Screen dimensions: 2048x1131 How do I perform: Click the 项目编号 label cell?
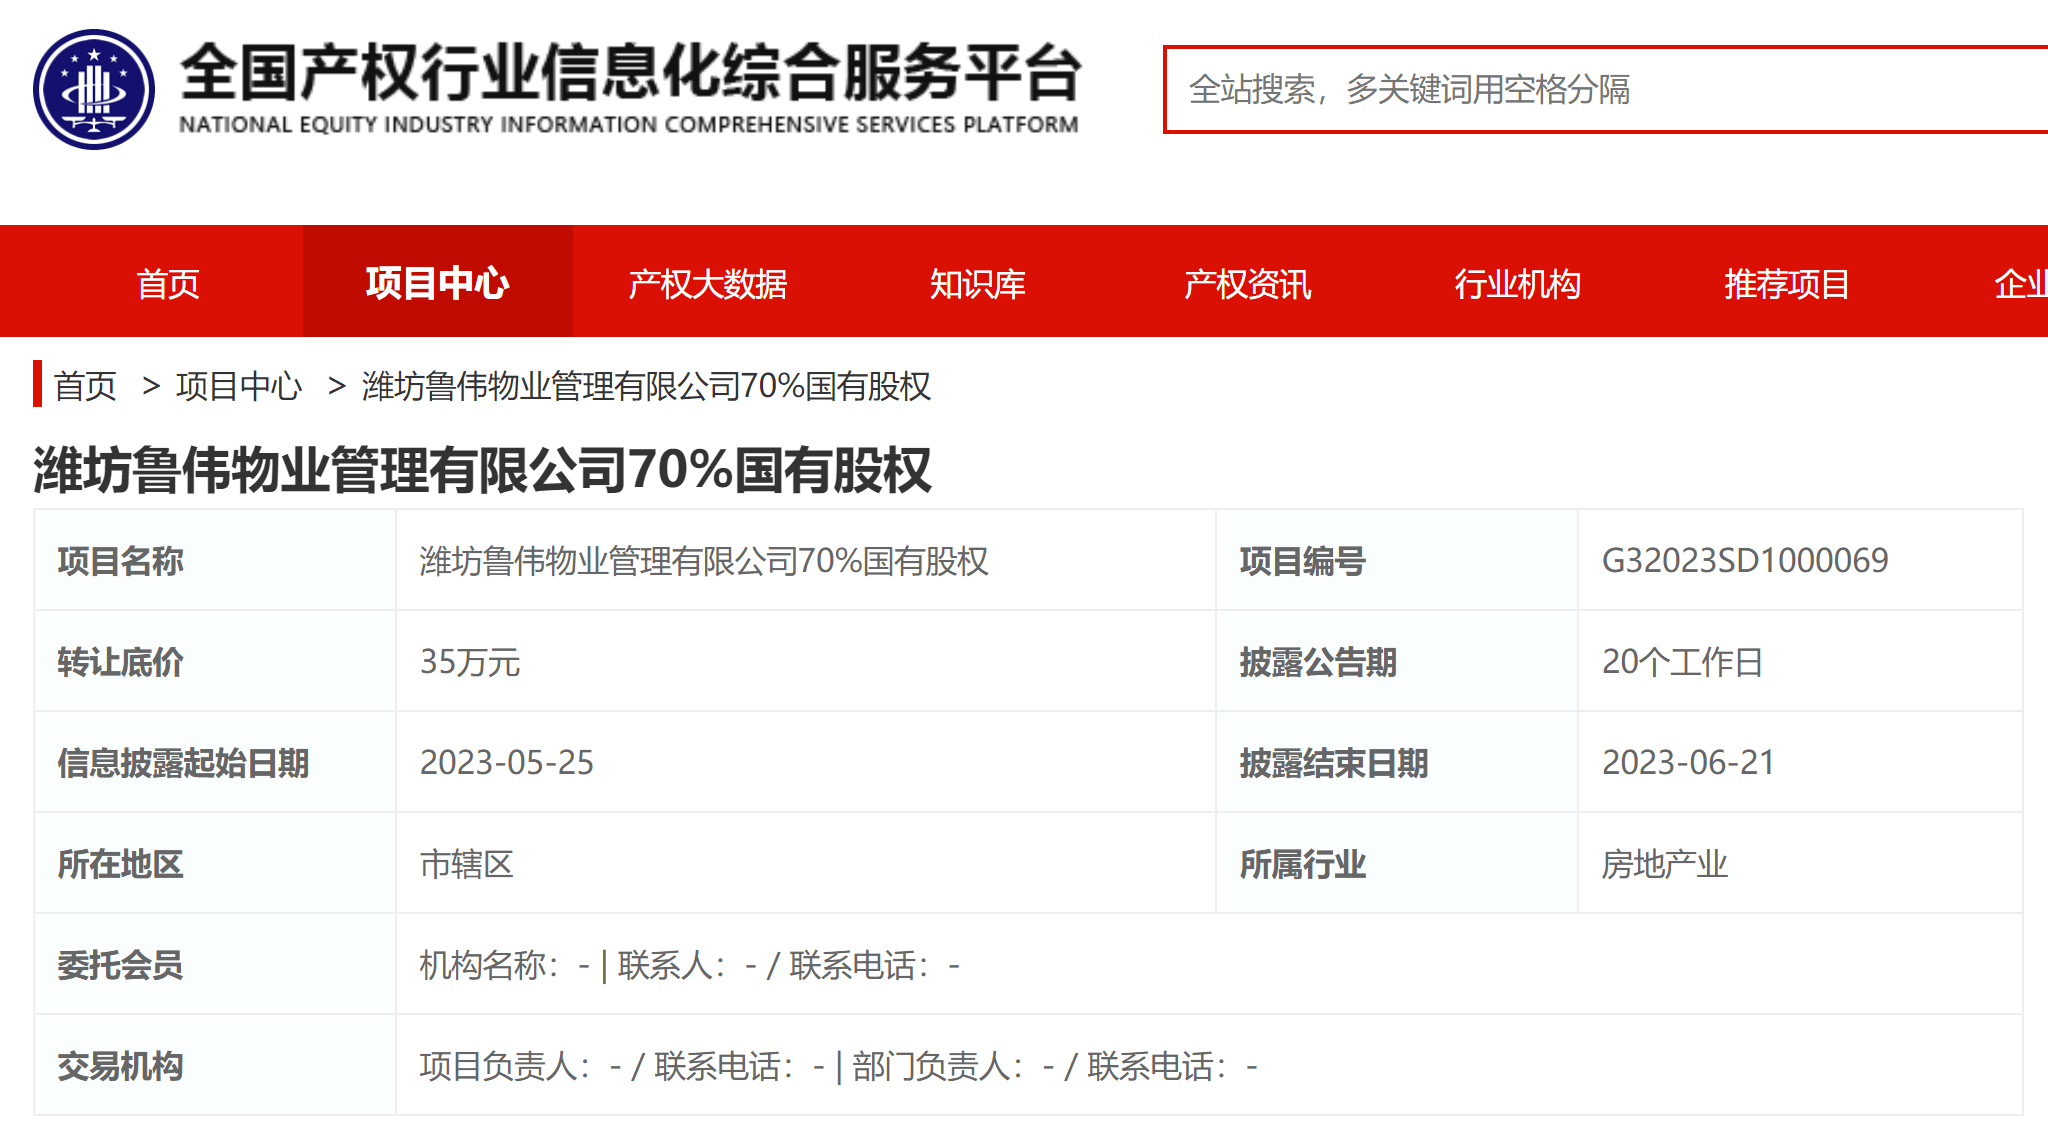1397,560
